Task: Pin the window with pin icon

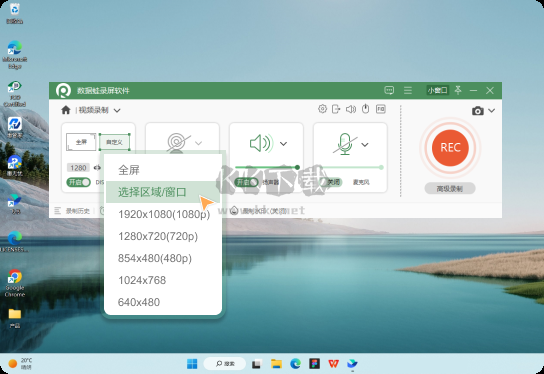Action: (x=458, y=90)
